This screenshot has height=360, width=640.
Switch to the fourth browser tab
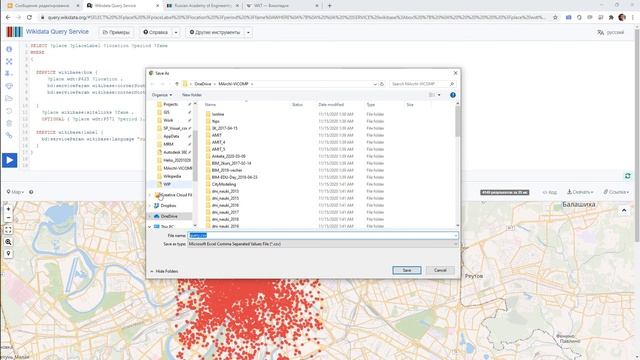click(282, 6)
